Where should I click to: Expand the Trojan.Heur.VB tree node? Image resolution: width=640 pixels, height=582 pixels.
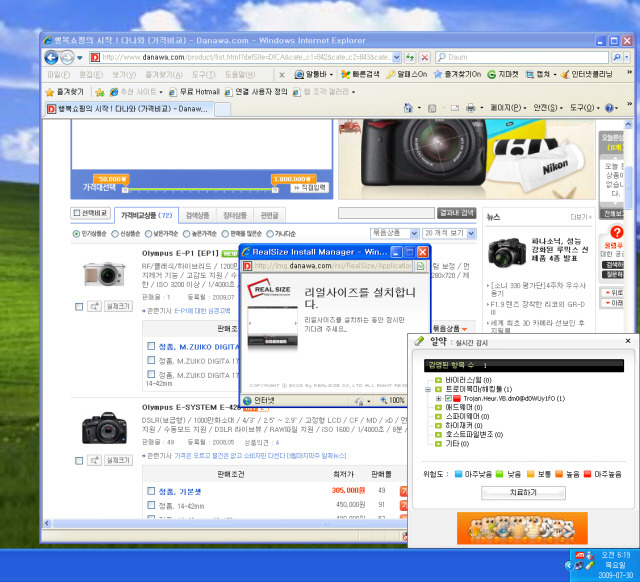[438, 398]
